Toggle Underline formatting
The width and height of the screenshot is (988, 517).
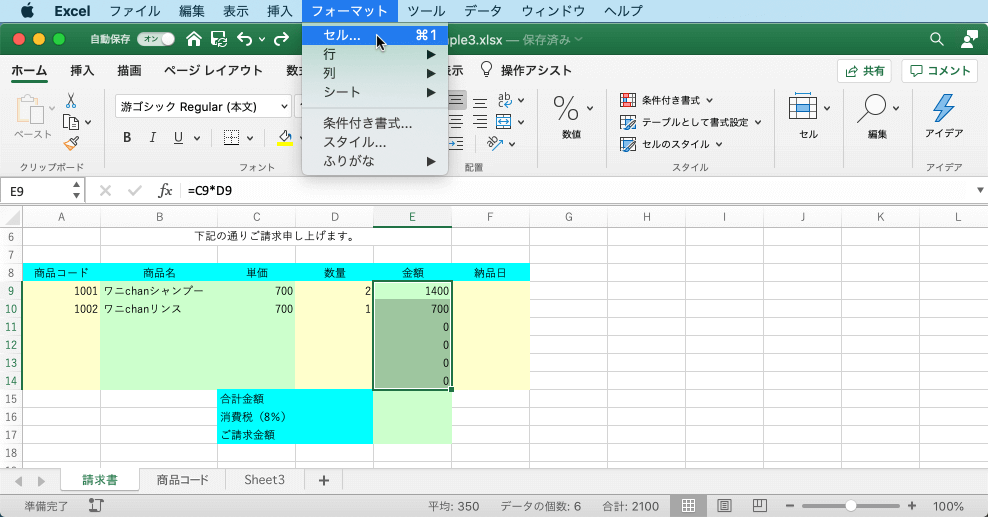coord(178,137)
